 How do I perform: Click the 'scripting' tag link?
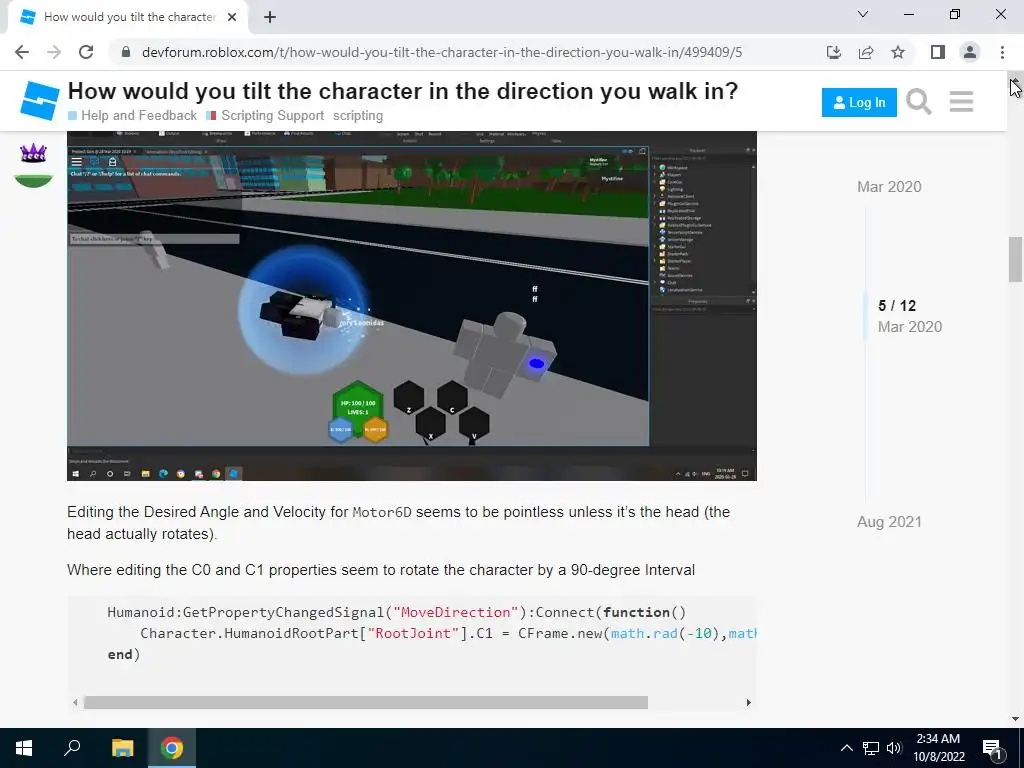pos(358,116)
